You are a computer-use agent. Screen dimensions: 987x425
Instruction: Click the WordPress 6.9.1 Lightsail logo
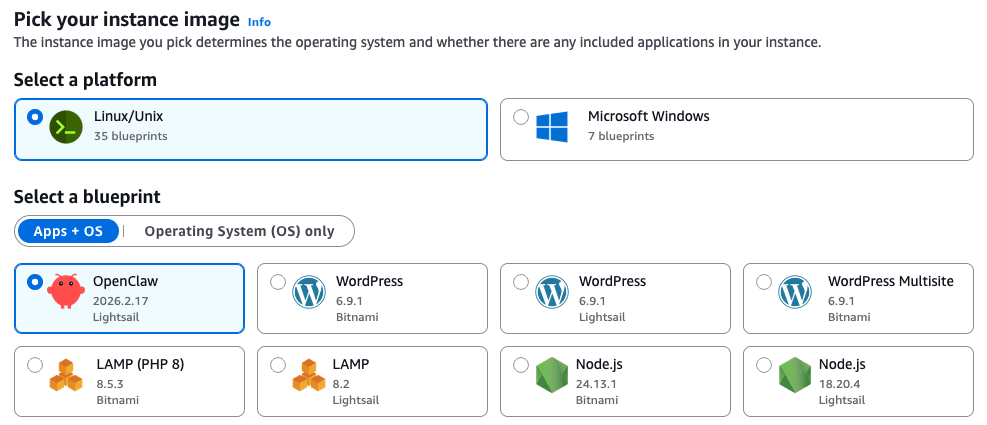[x=552, y=292]
